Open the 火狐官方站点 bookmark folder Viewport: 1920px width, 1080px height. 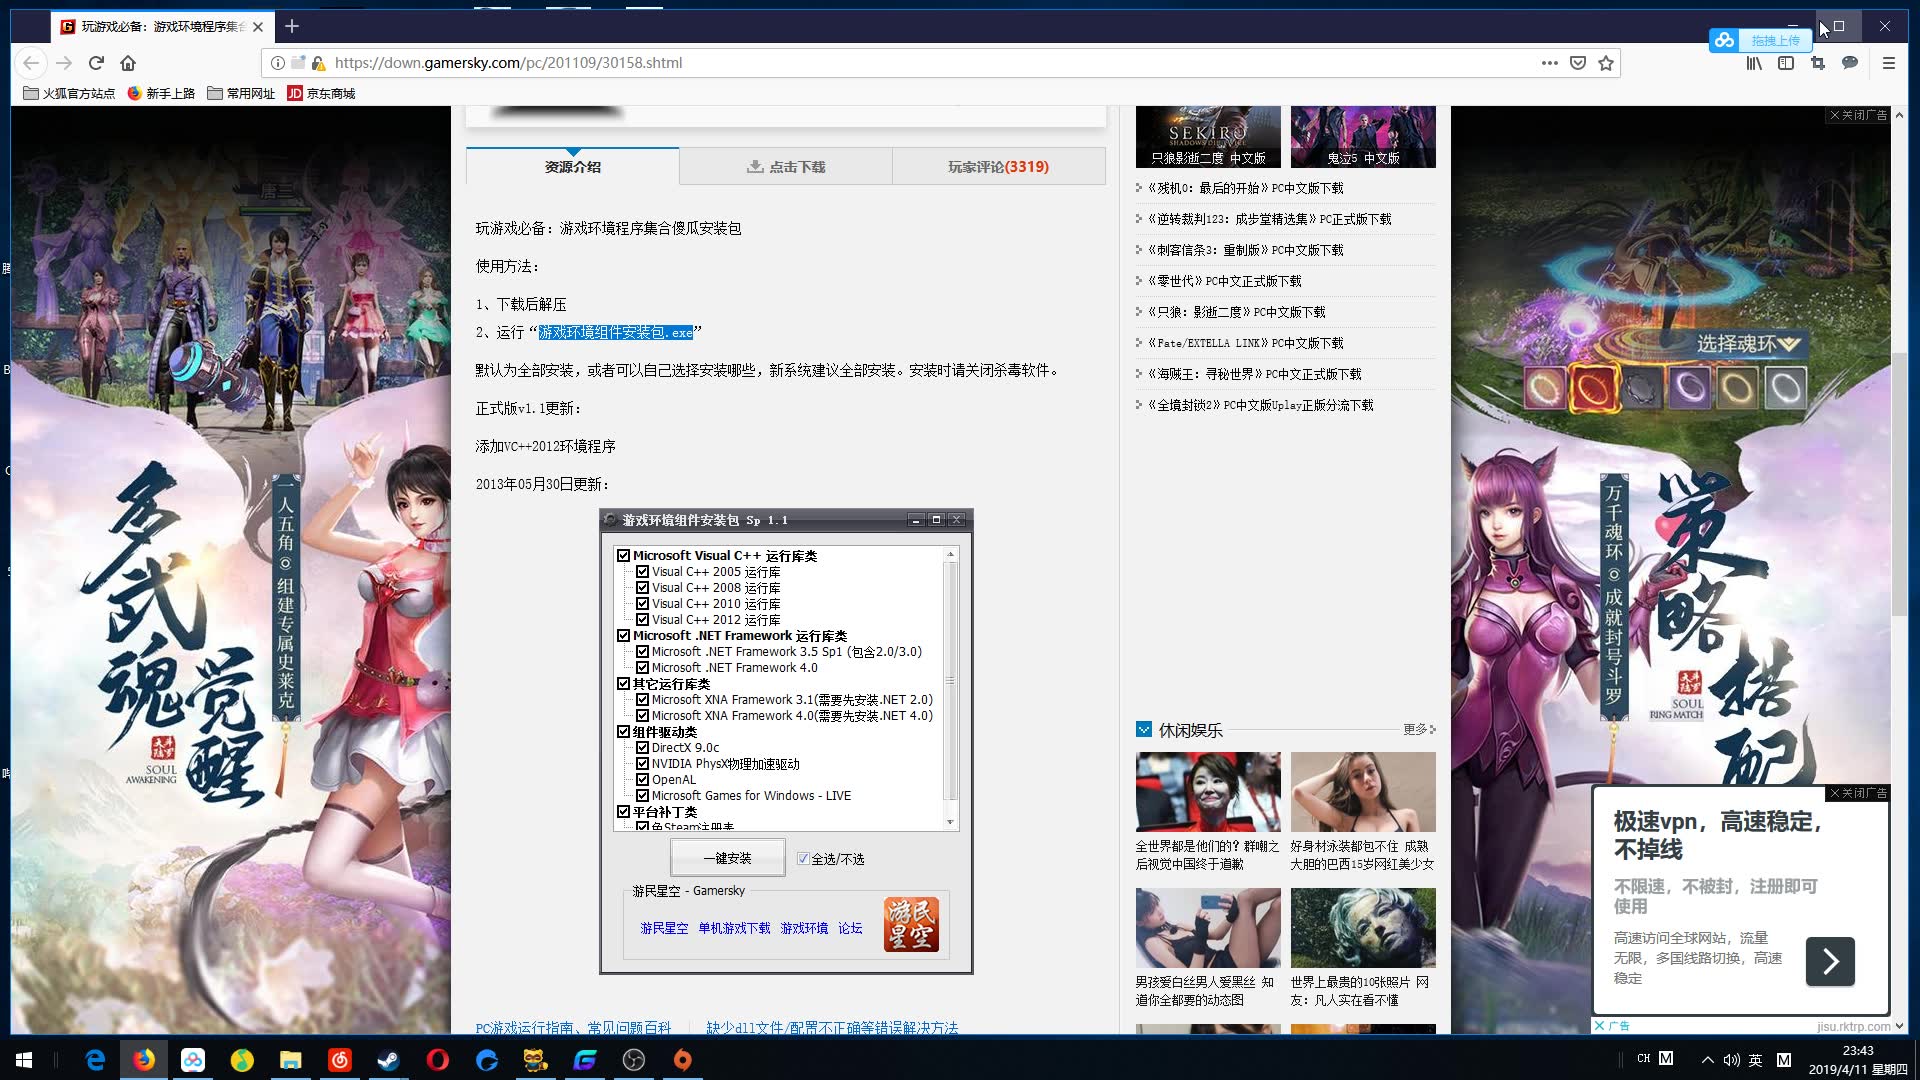(x=69, y=93)
